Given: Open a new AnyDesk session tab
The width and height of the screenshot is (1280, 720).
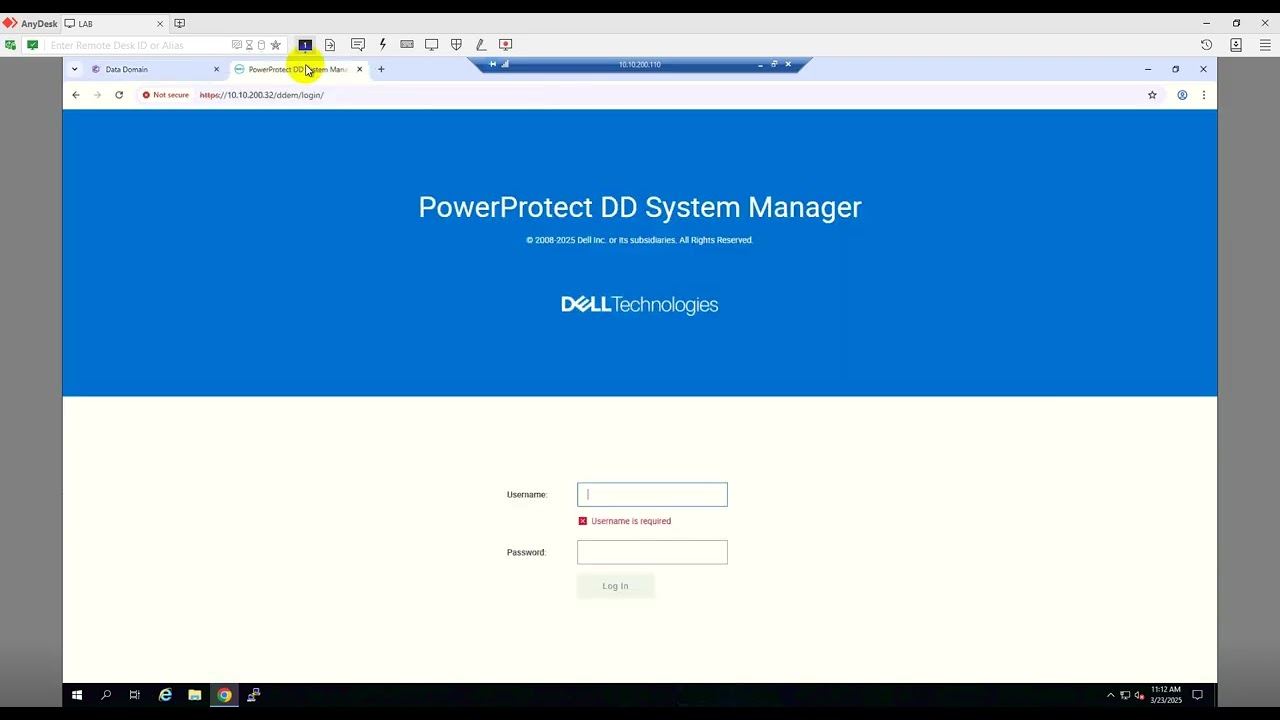Looking at the screenshot, I should 180,23.
